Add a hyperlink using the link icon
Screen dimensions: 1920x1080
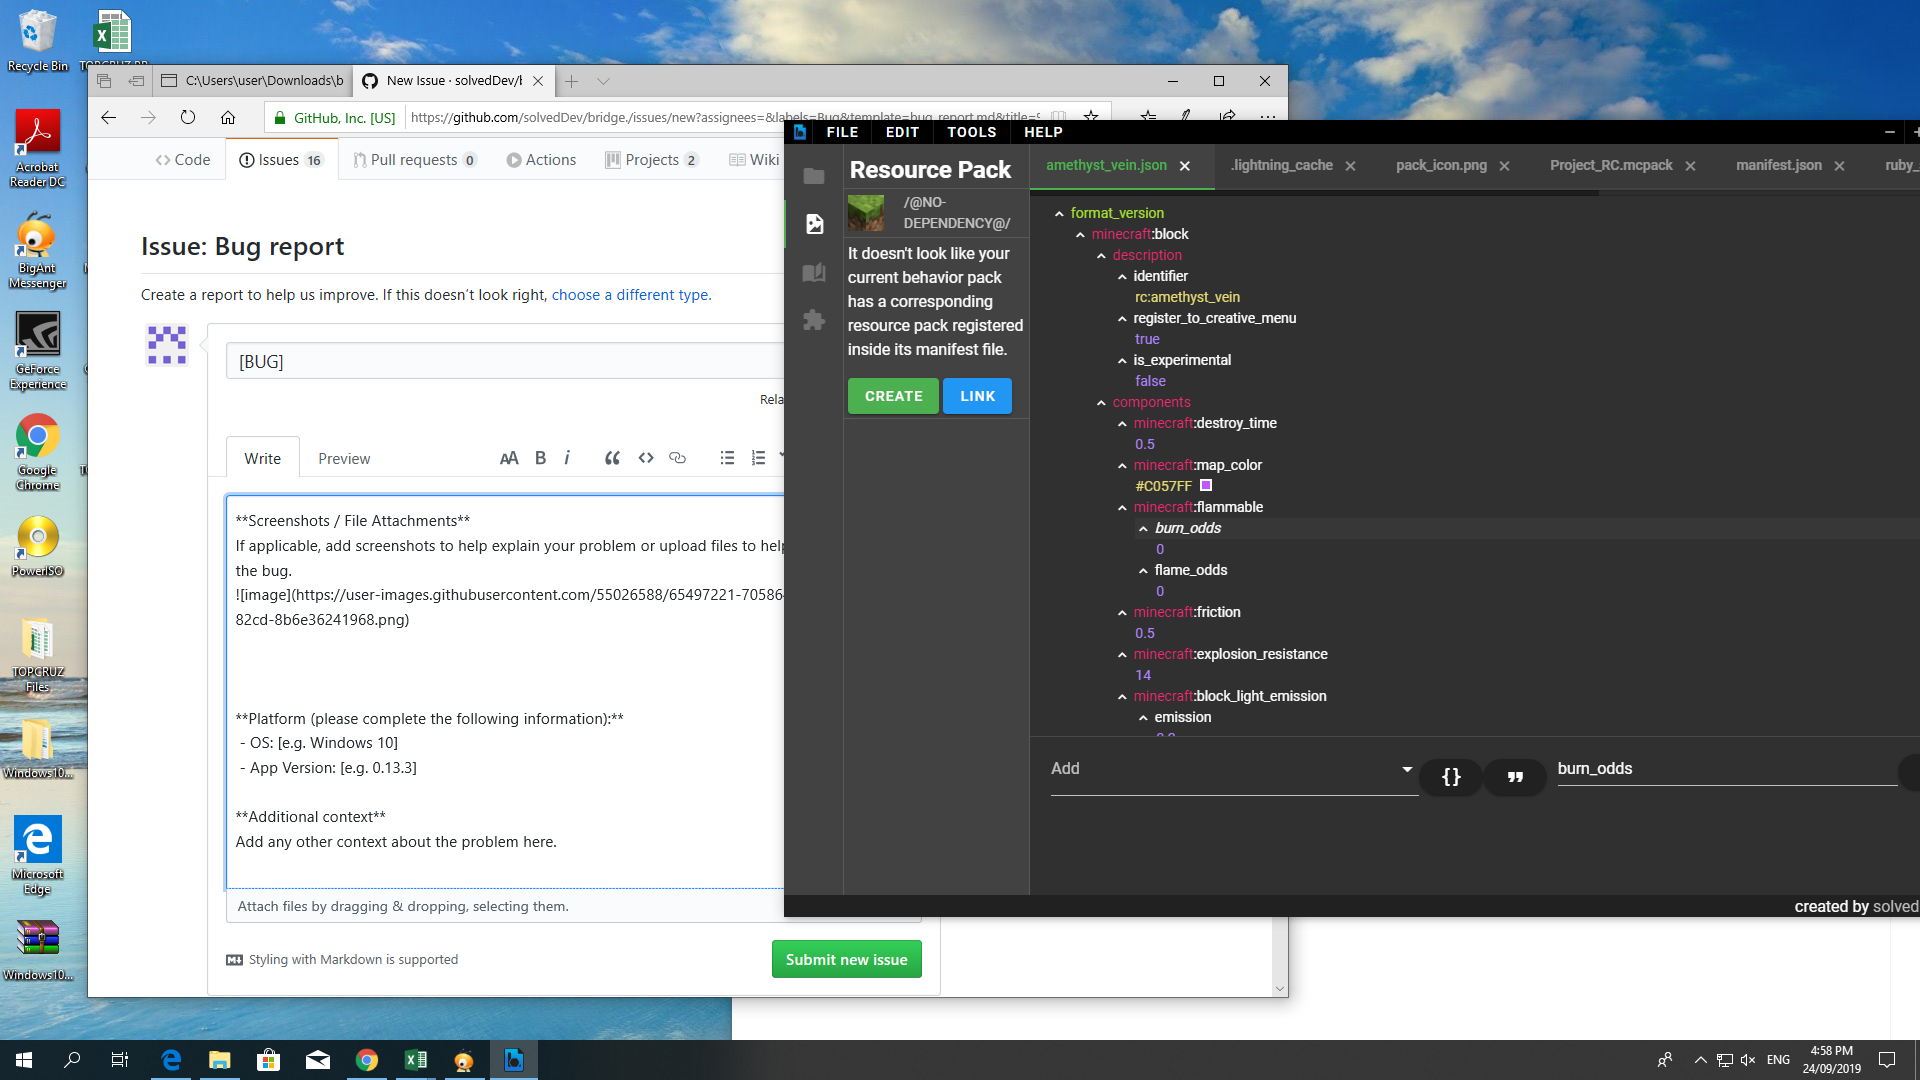tap(677, 457)
